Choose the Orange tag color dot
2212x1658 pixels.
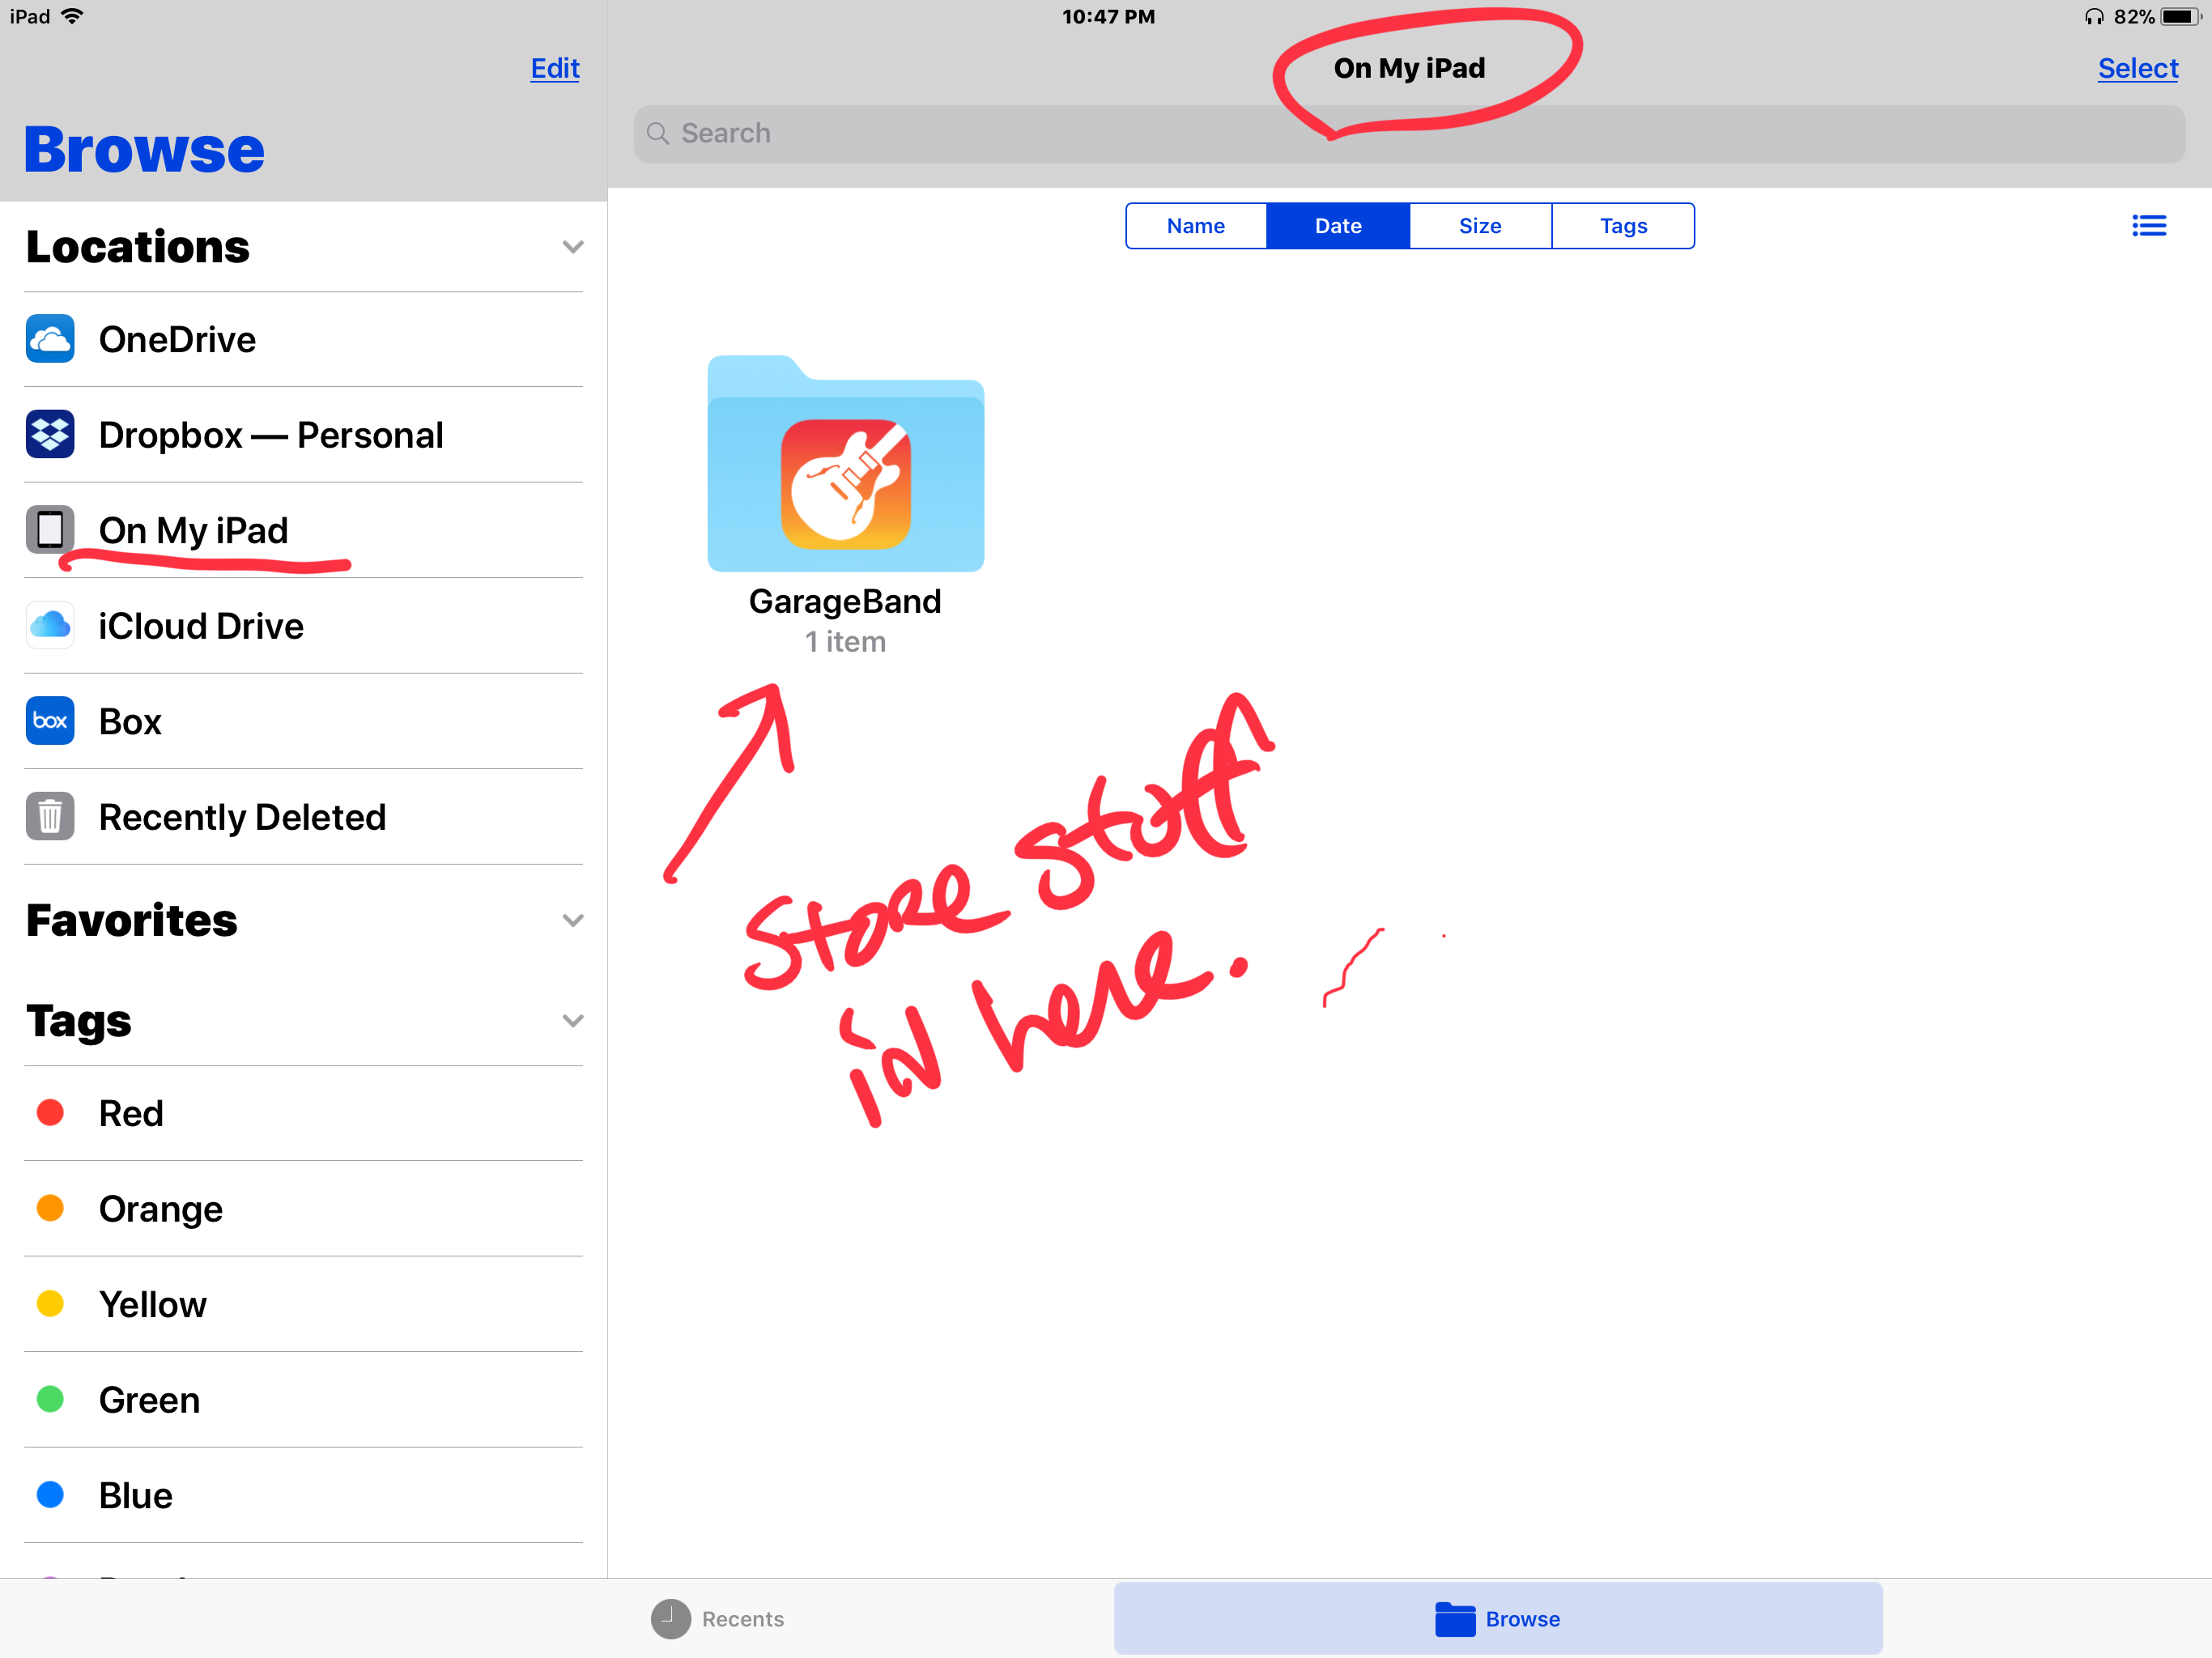coord(50,1208)
